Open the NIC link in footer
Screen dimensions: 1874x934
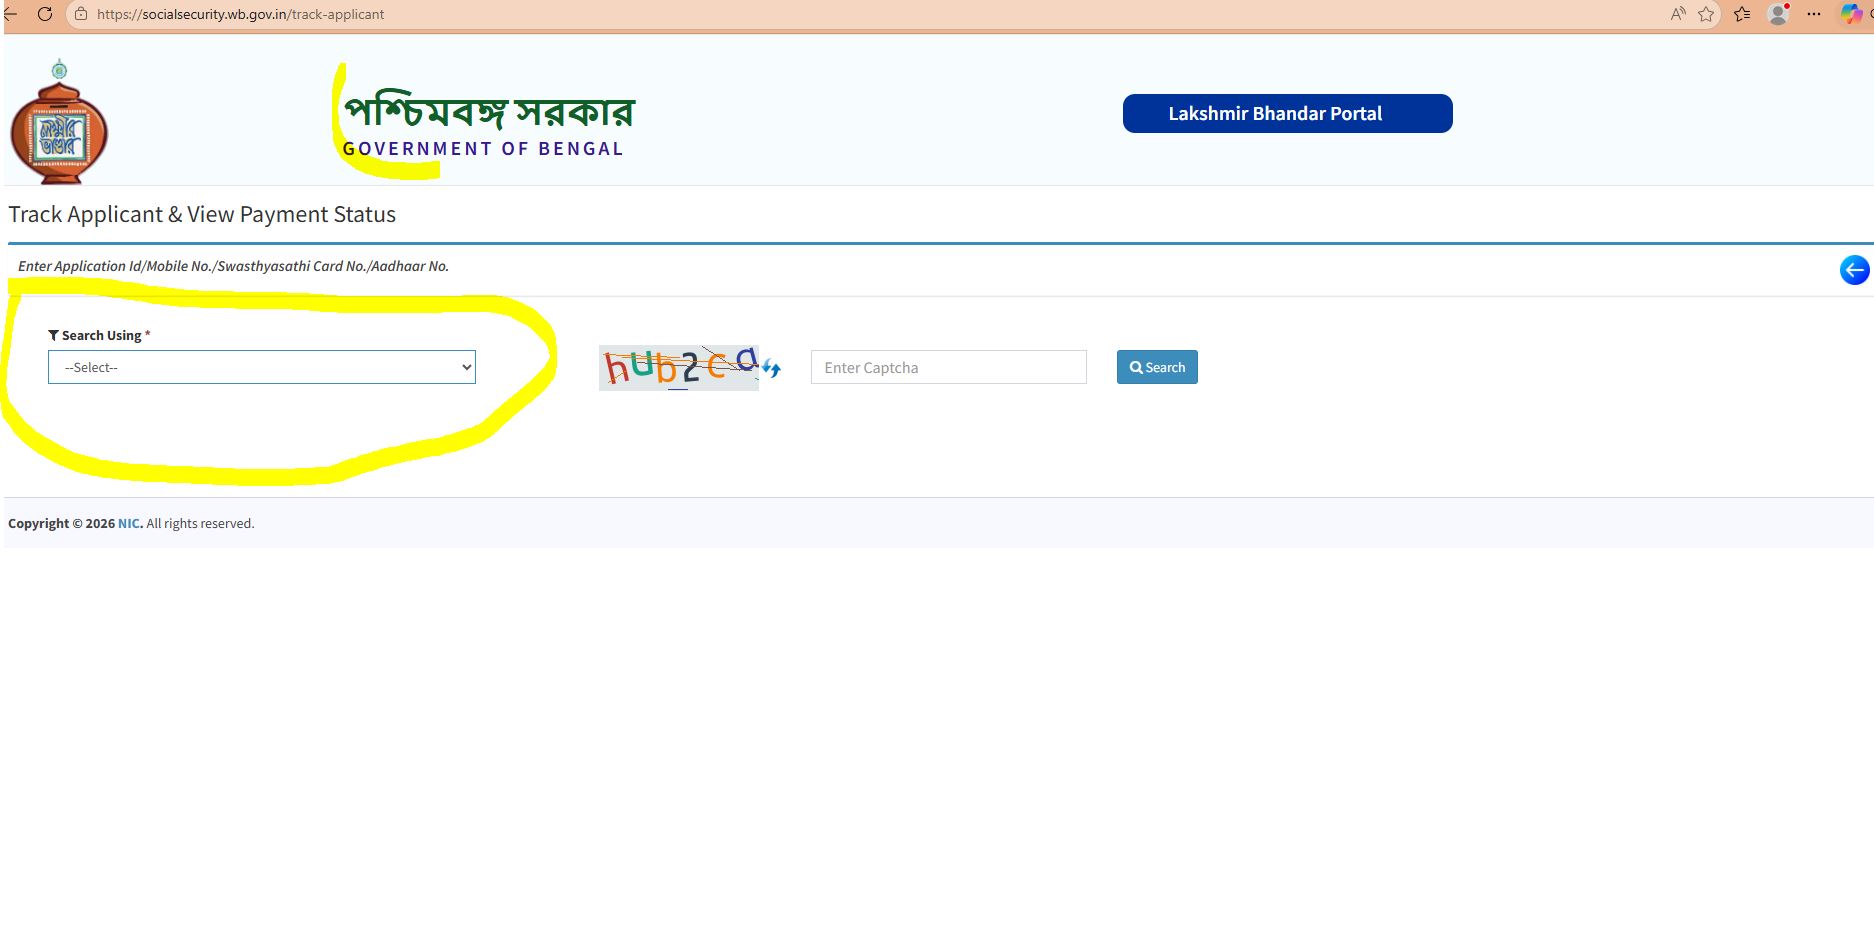[x=129, y=523]
